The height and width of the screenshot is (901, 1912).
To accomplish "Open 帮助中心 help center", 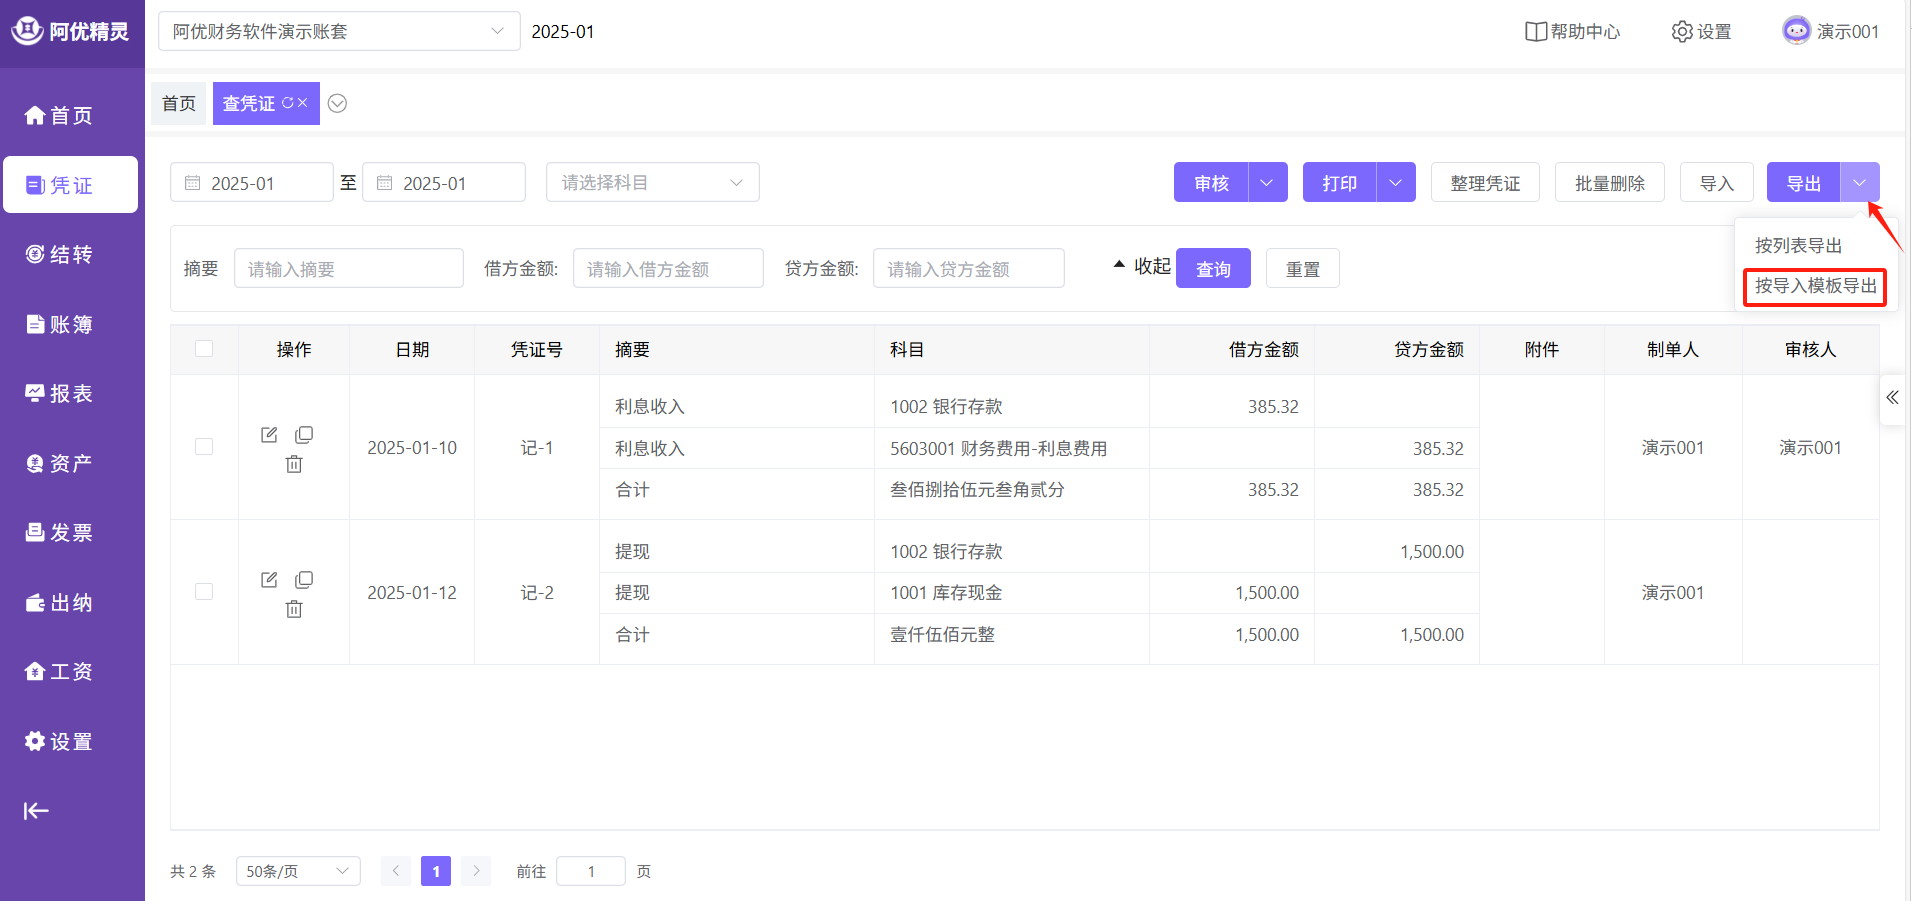I will point(1572,32).
